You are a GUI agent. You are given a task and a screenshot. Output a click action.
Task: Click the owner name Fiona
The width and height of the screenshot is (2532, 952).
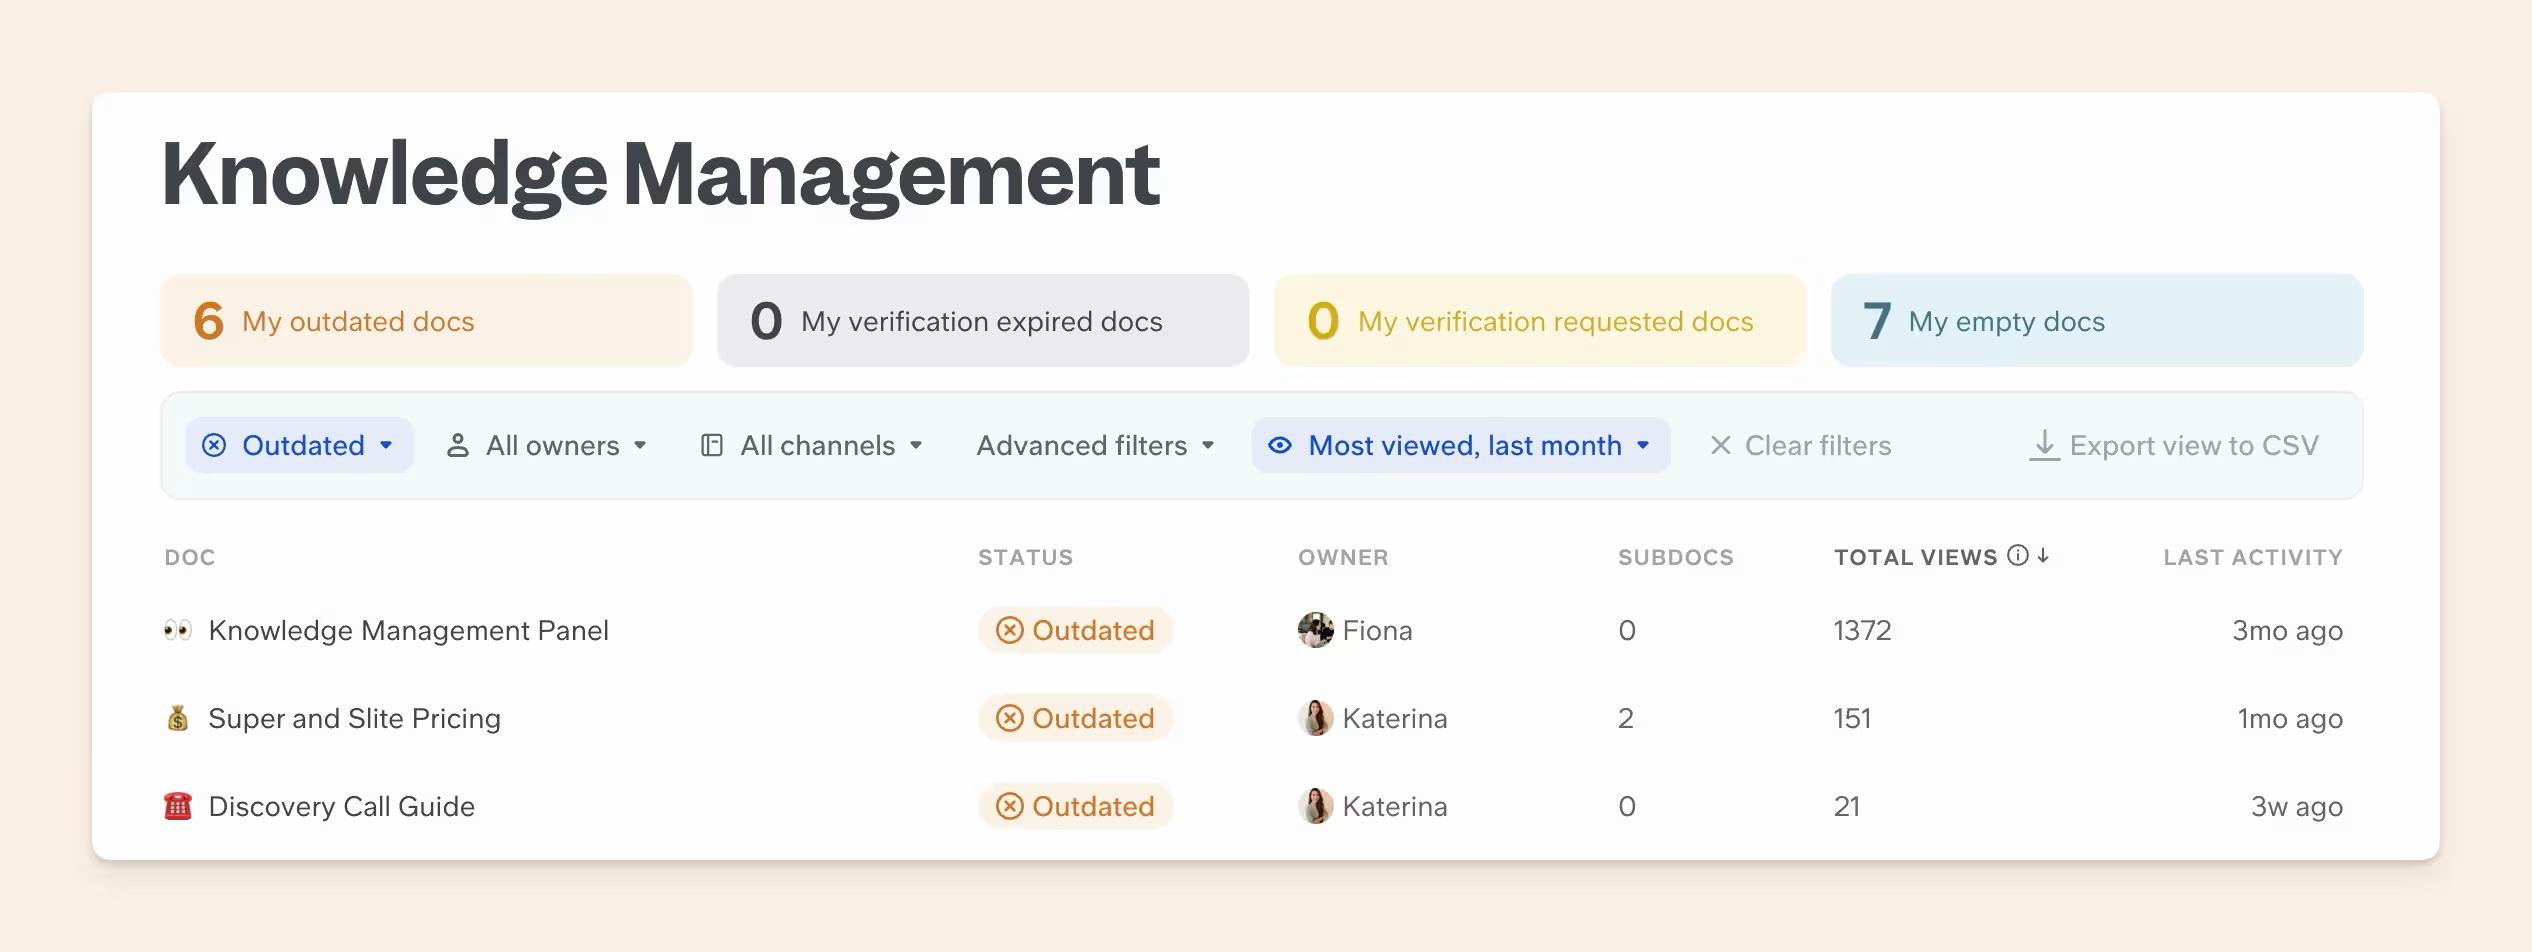[x=1377, y=630]
